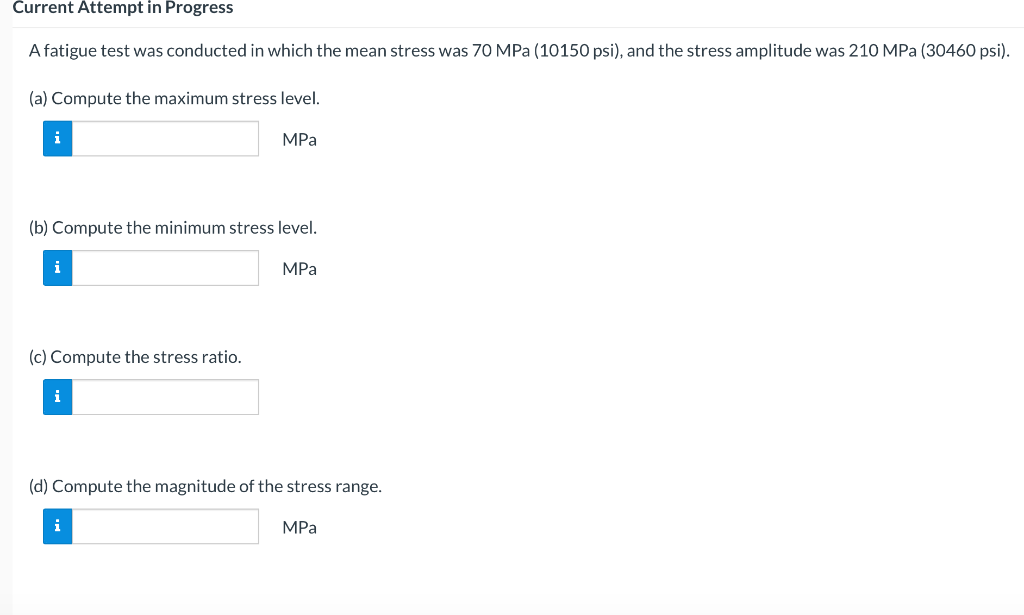1024x615 pixels.
Task: Click the part (d) stress range prompt
Action: (x=206, y=486)
